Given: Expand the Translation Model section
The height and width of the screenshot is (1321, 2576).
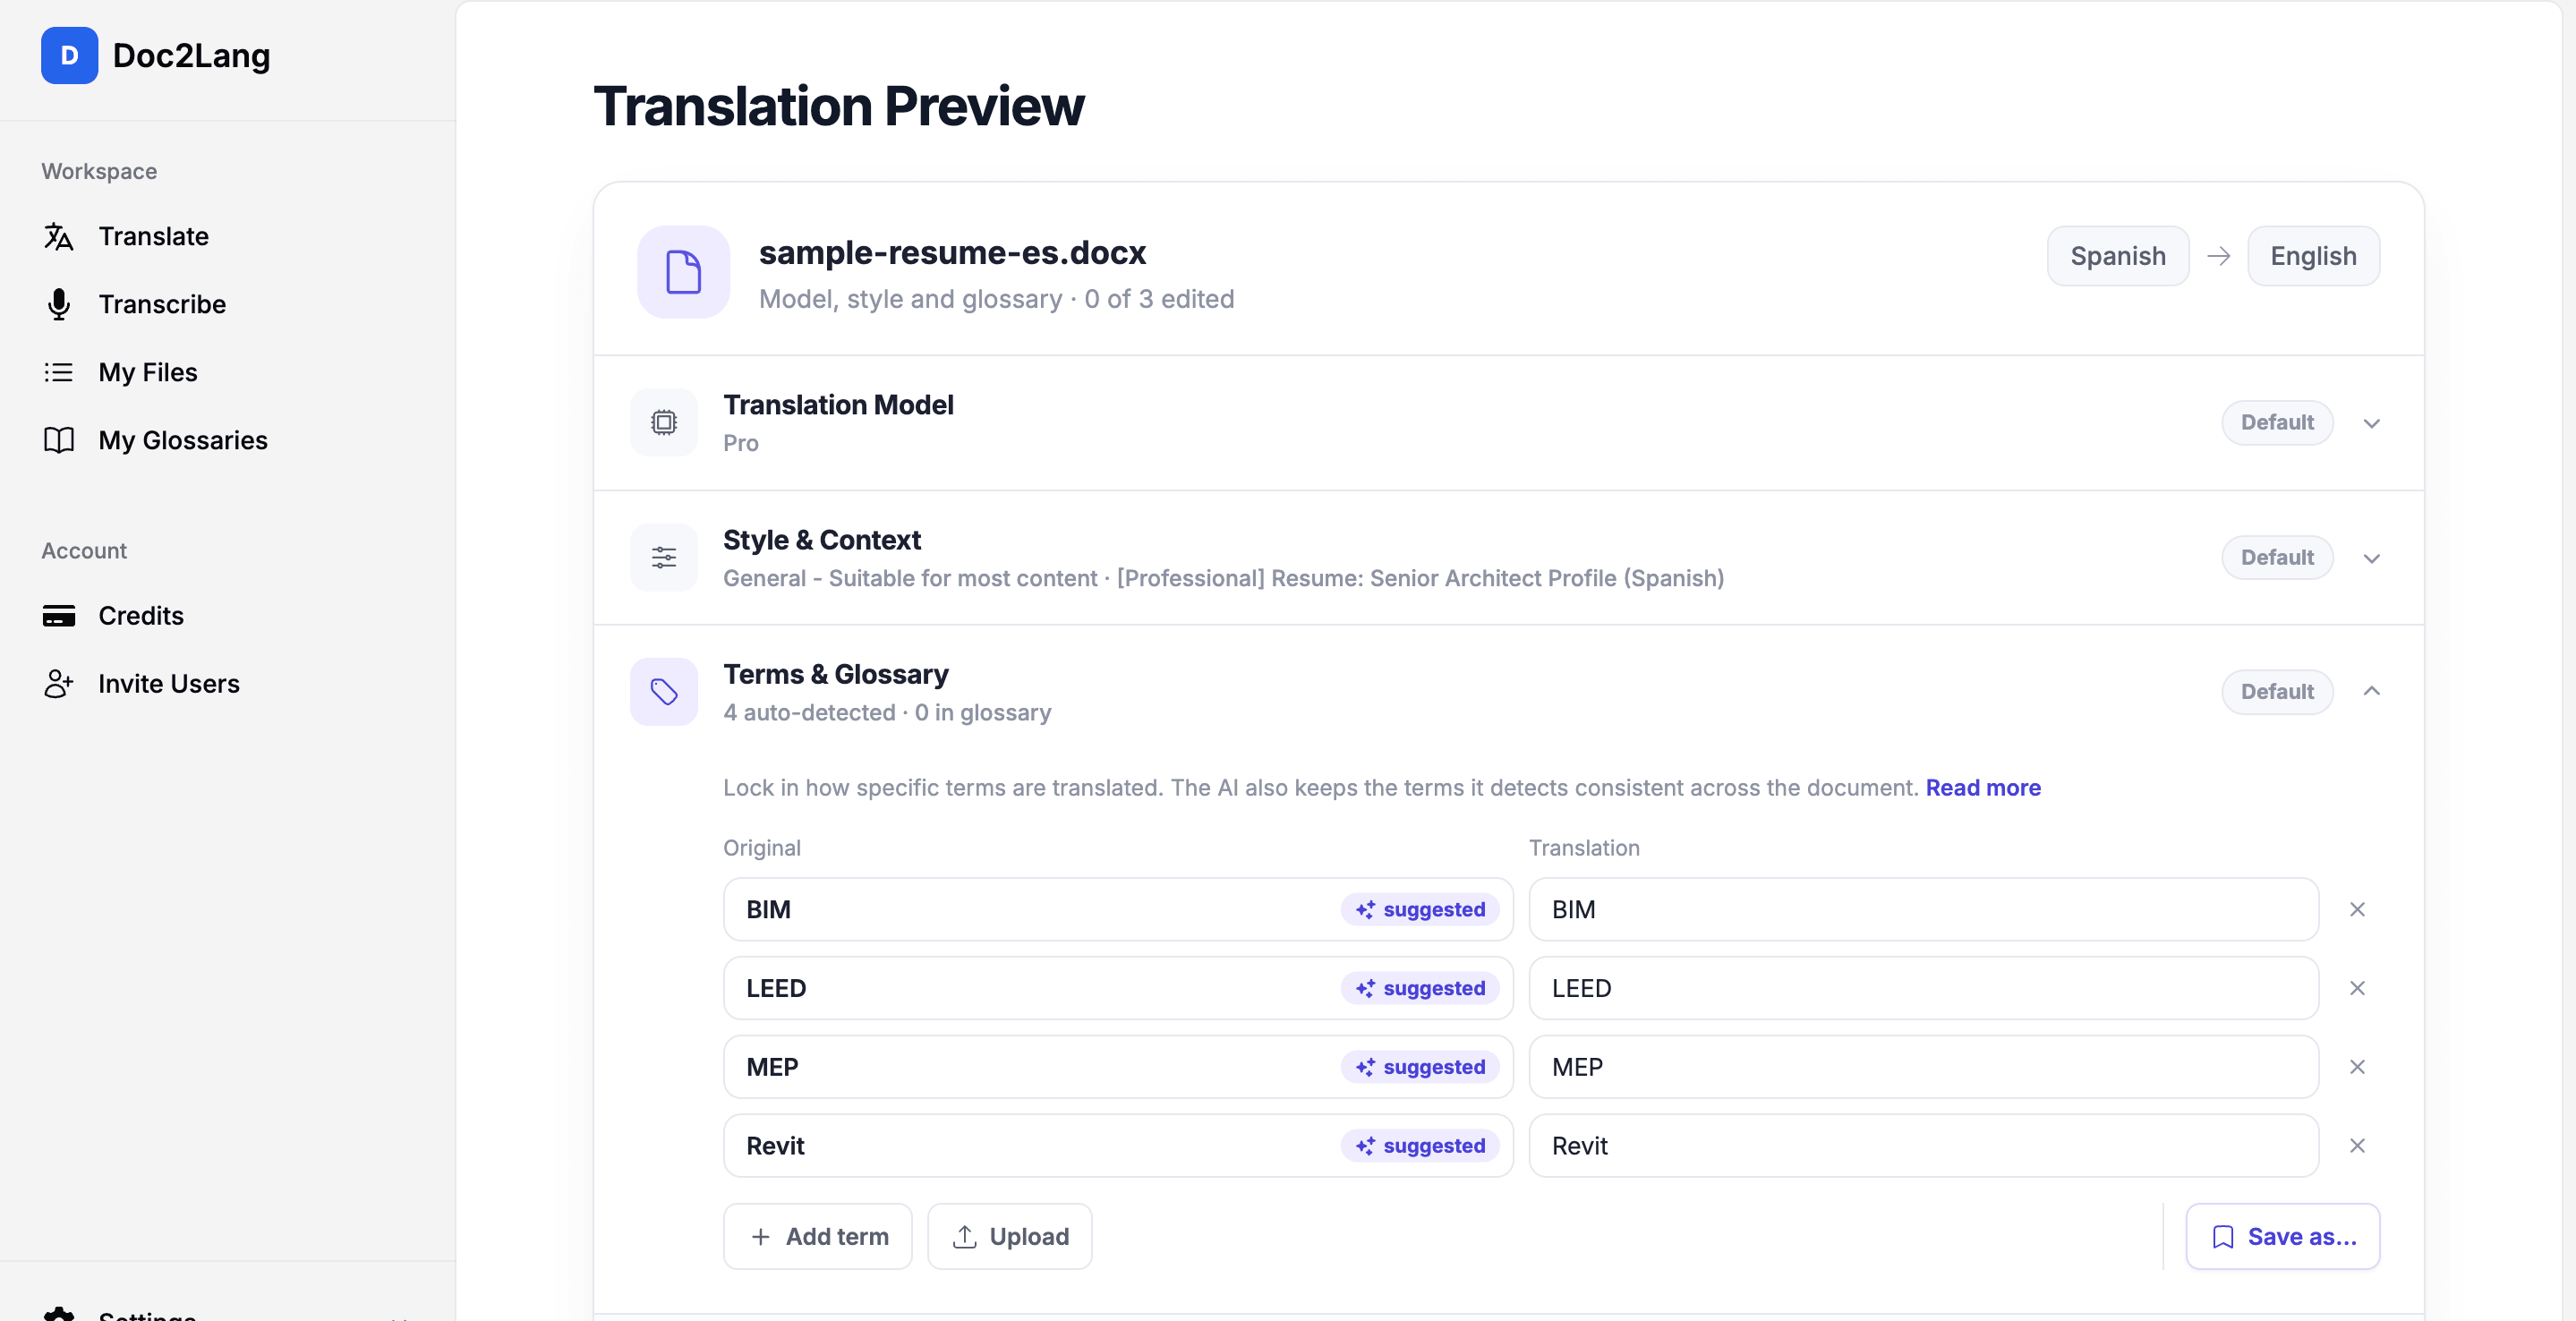Looking at the screenshot, I should (2372, 423).
